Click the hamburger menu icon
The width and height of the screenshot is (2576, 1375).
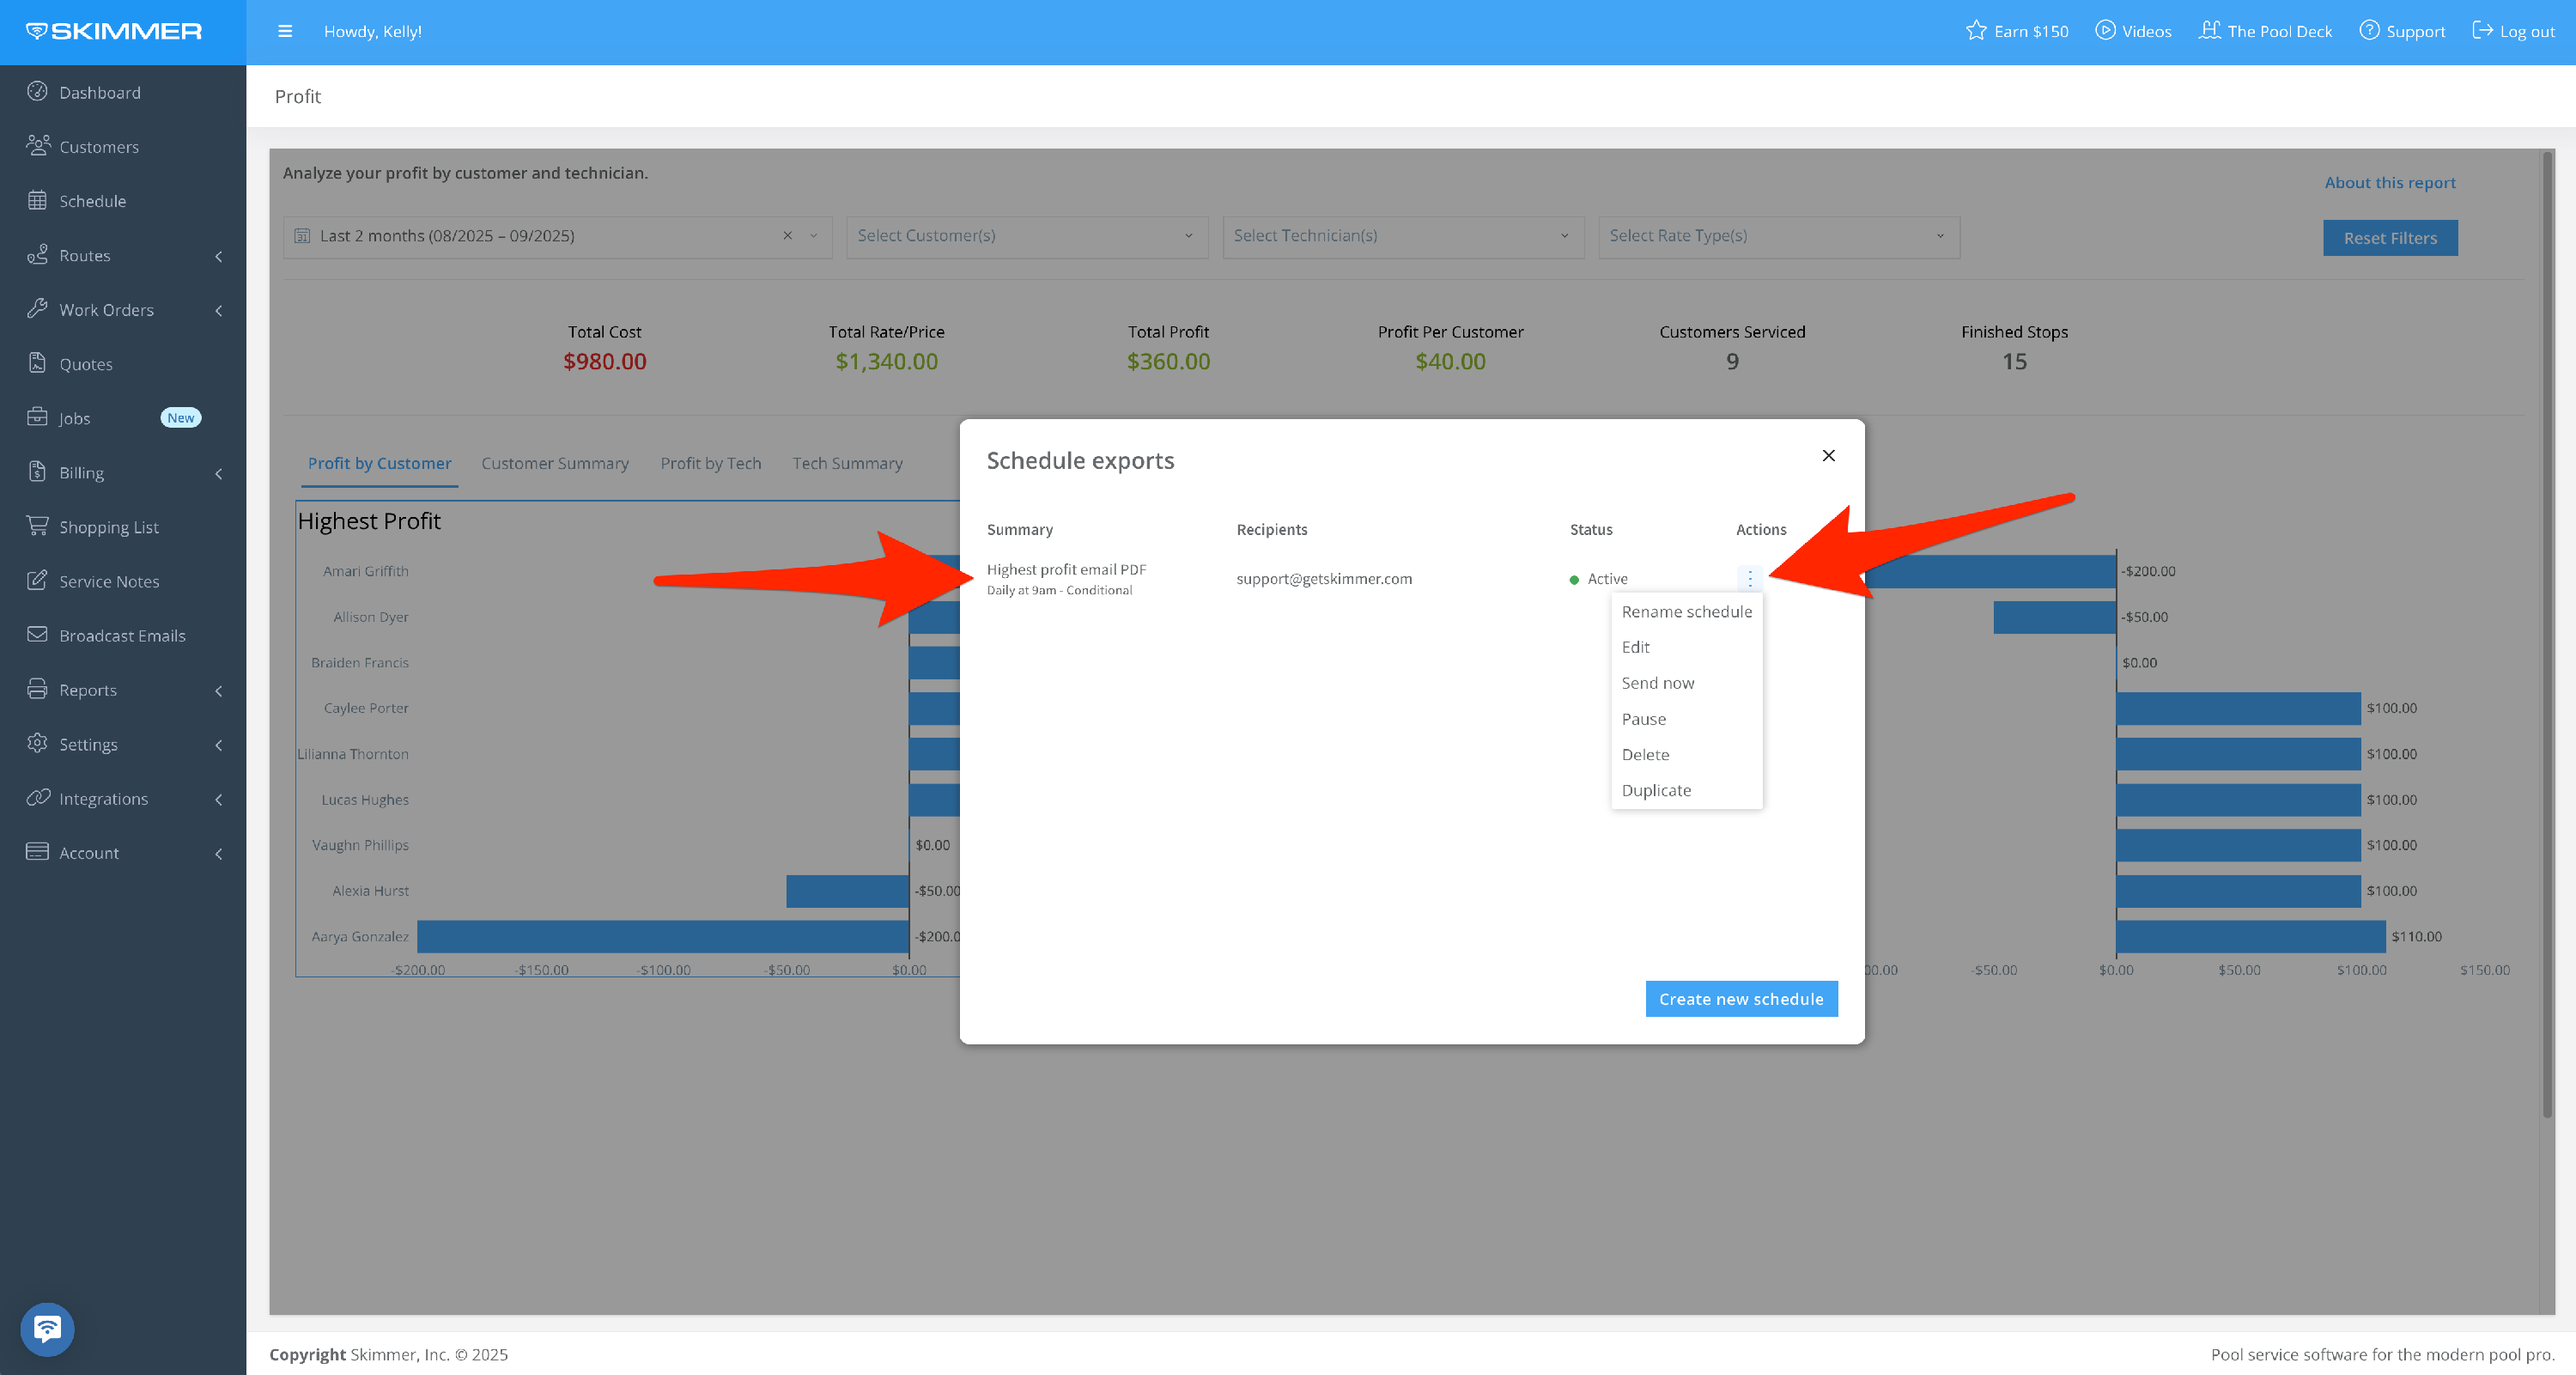click(285, 31)
